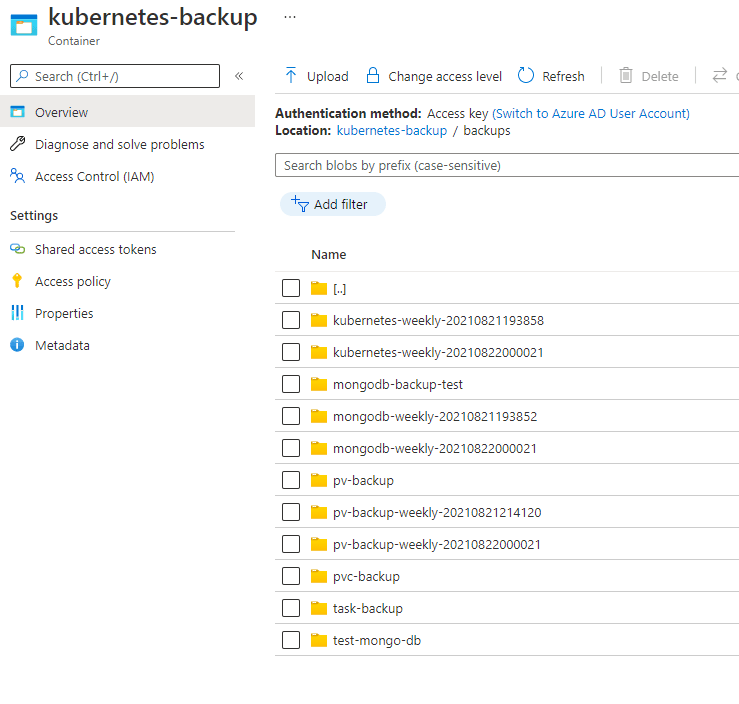This screenshot has height=704, width=739.
Task: Click the kubernetes-backup container icon
Action: click(24, 25)
